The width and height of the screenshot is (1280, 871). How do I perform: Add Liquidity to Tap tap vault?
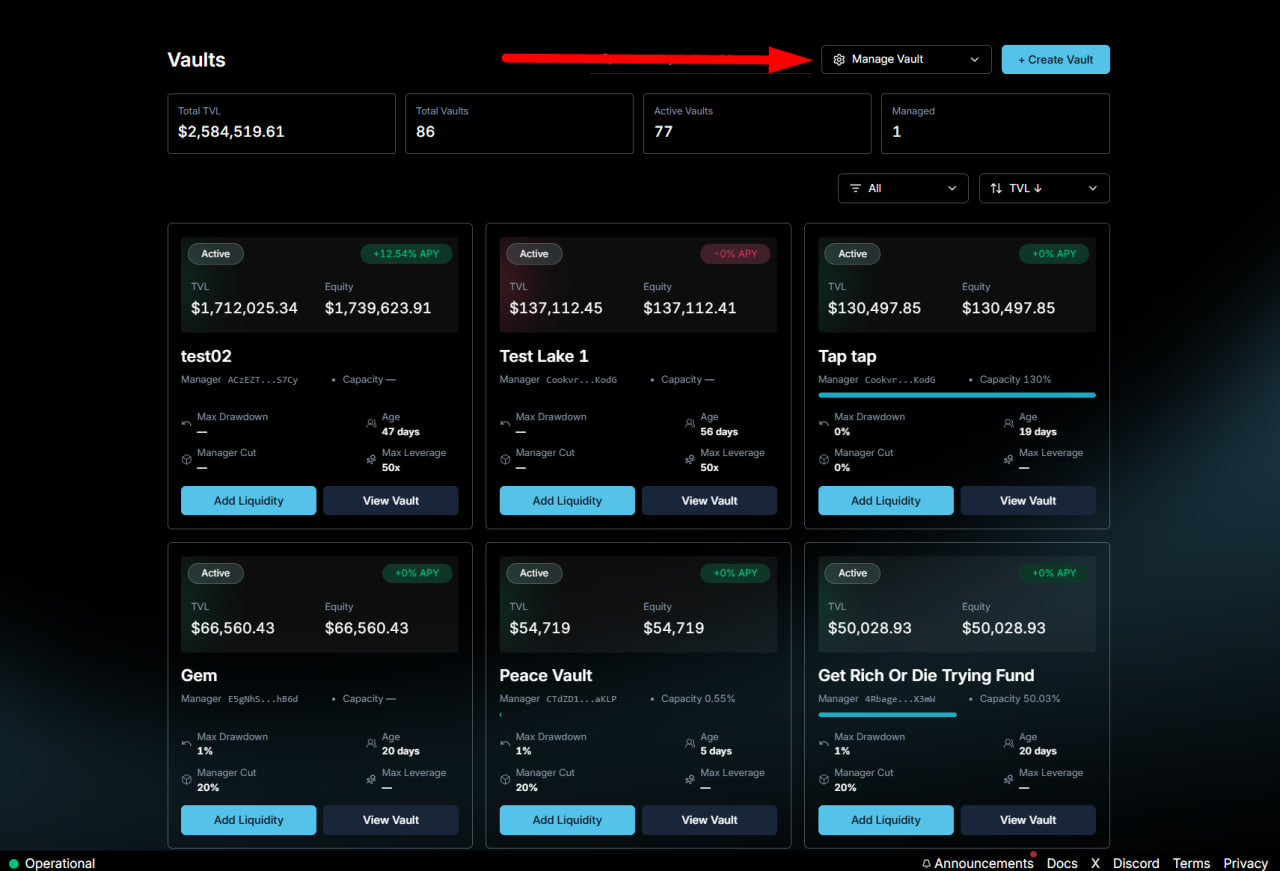(885, 500)
